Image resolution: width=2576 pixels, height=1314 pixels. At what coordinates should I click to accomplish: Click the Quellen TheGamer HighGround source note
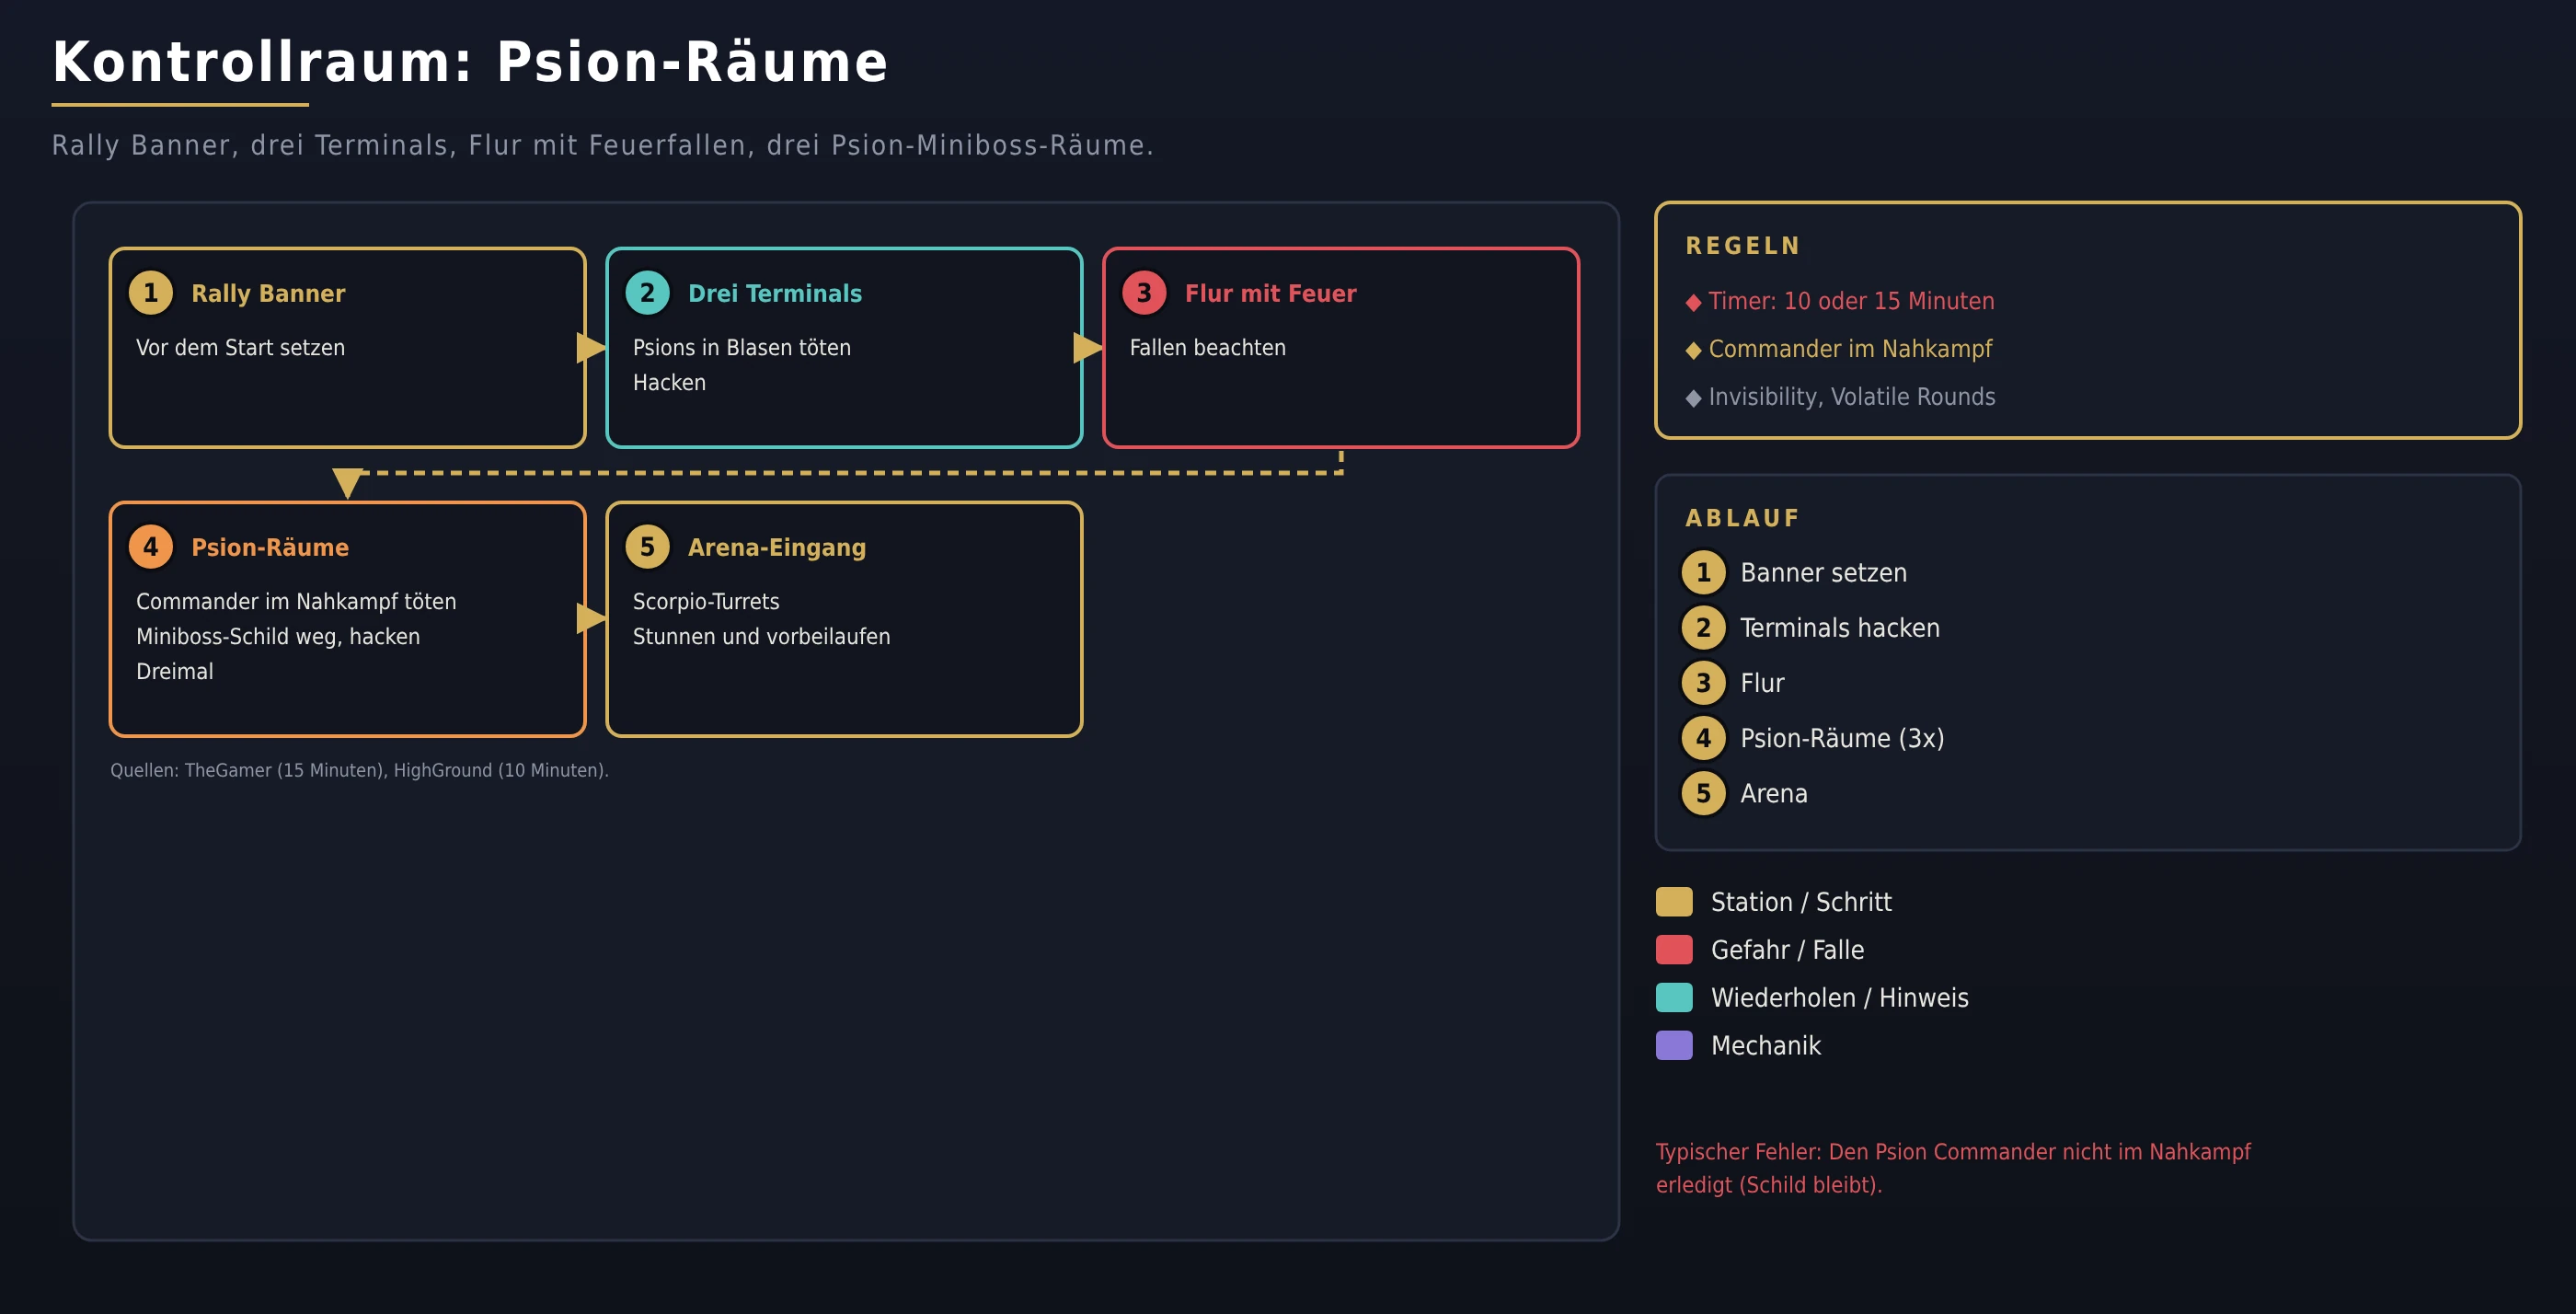click(359, 770)
